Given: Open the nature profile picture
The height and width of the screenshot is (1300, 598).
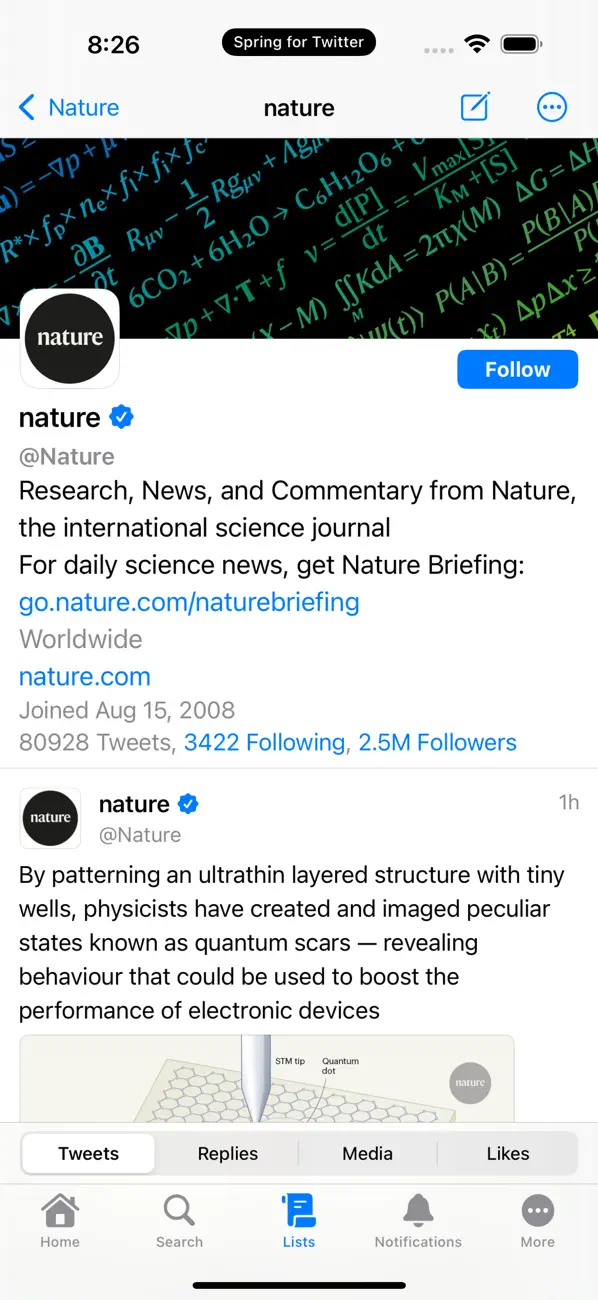Looking at the screenshot, I should (69, 338).
